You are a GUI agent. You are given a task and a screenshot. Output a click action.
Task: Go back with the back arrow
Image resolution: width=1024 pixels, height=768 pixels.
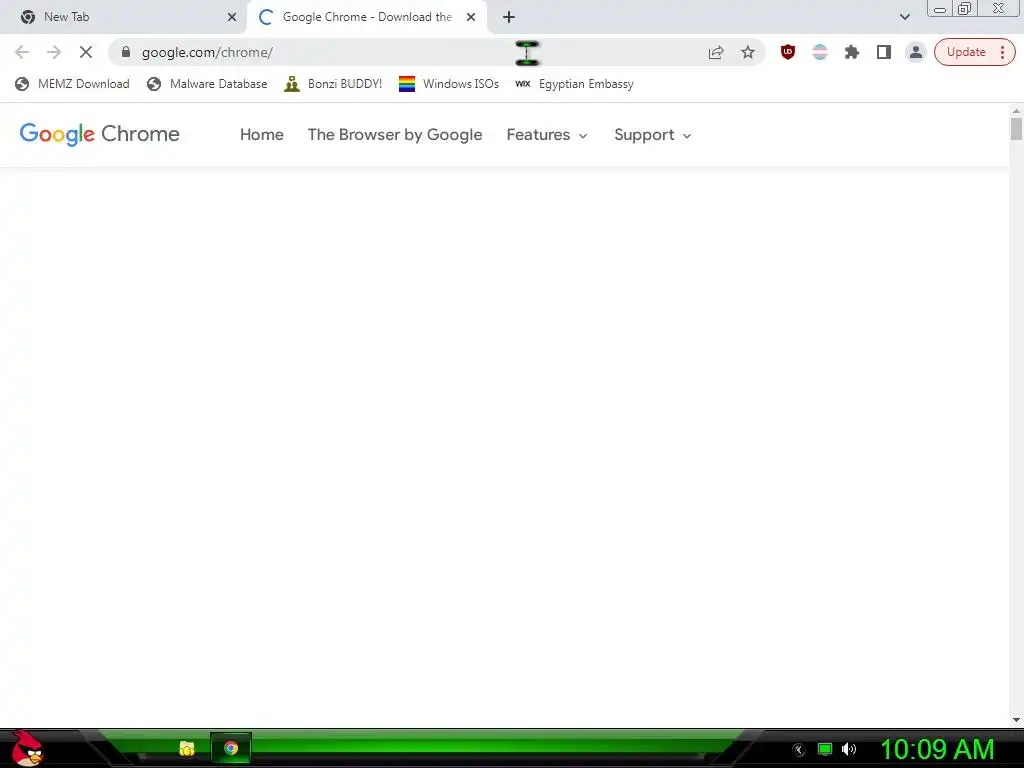point(22,52)
